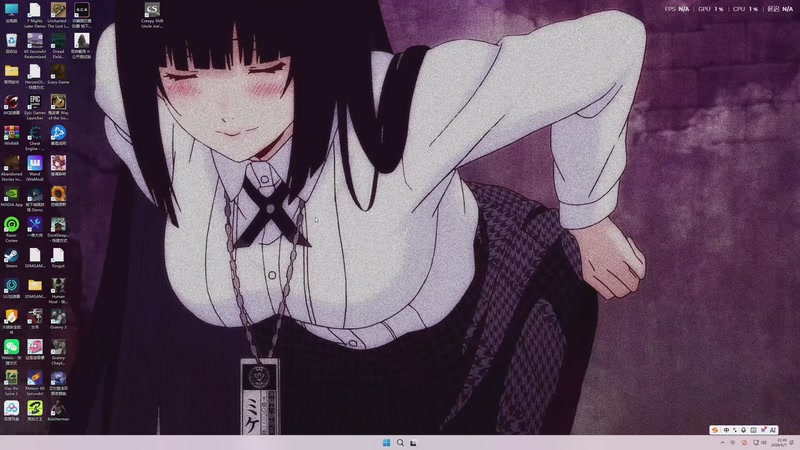Select the 7 Nights Later Demo shortcut
The width and height of the screenshot is (800, 450).
[x=35, y=15]
